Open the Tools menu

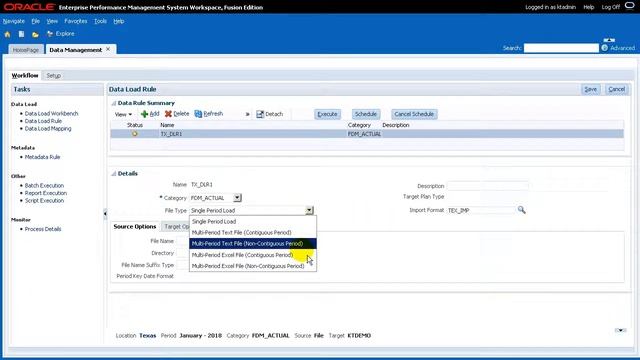100,21
